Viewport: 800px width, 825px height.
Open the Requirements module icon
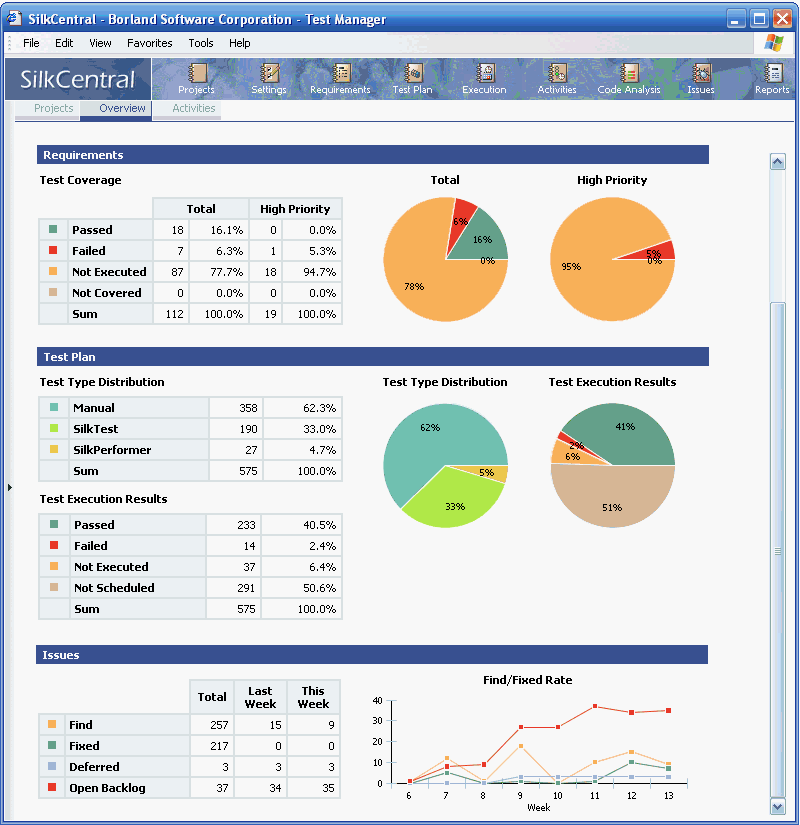coord(341,74)
